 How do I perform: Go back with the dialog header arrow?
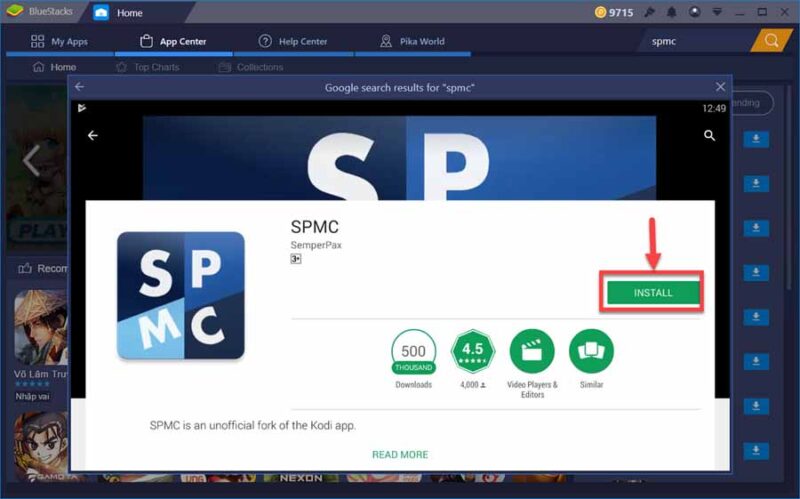pos(80,87)
